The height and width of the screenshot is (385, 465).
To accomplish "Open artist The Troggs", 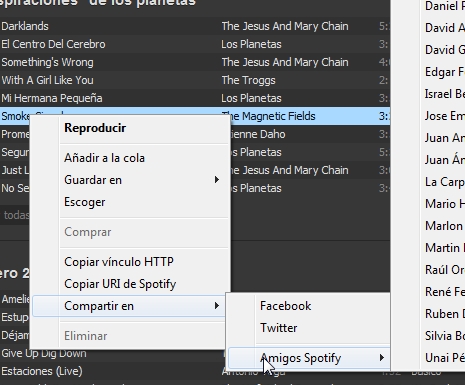I will point(249,80).
